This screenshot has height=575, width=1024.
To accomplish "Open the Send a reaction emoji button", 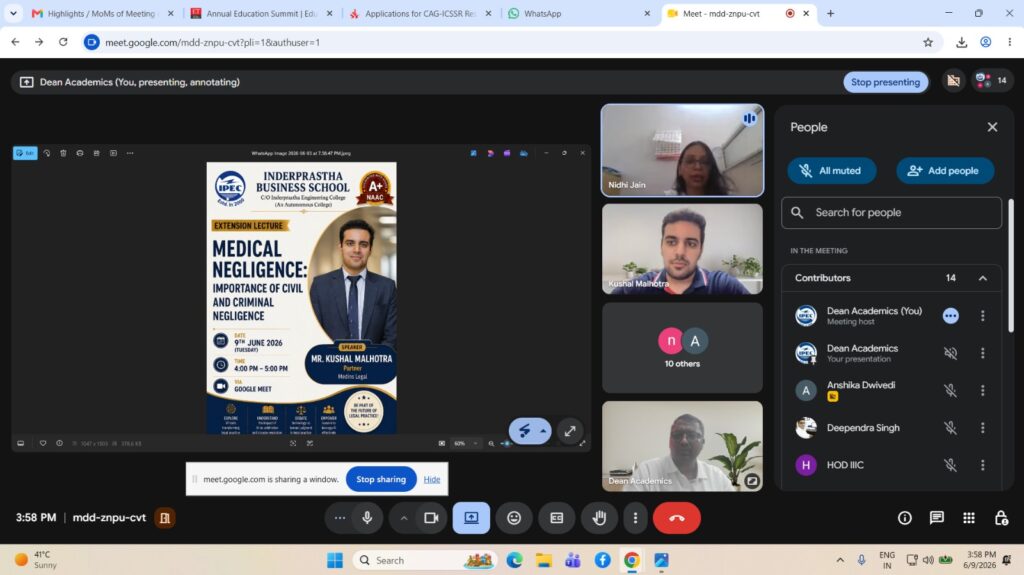I will [514, 518].
